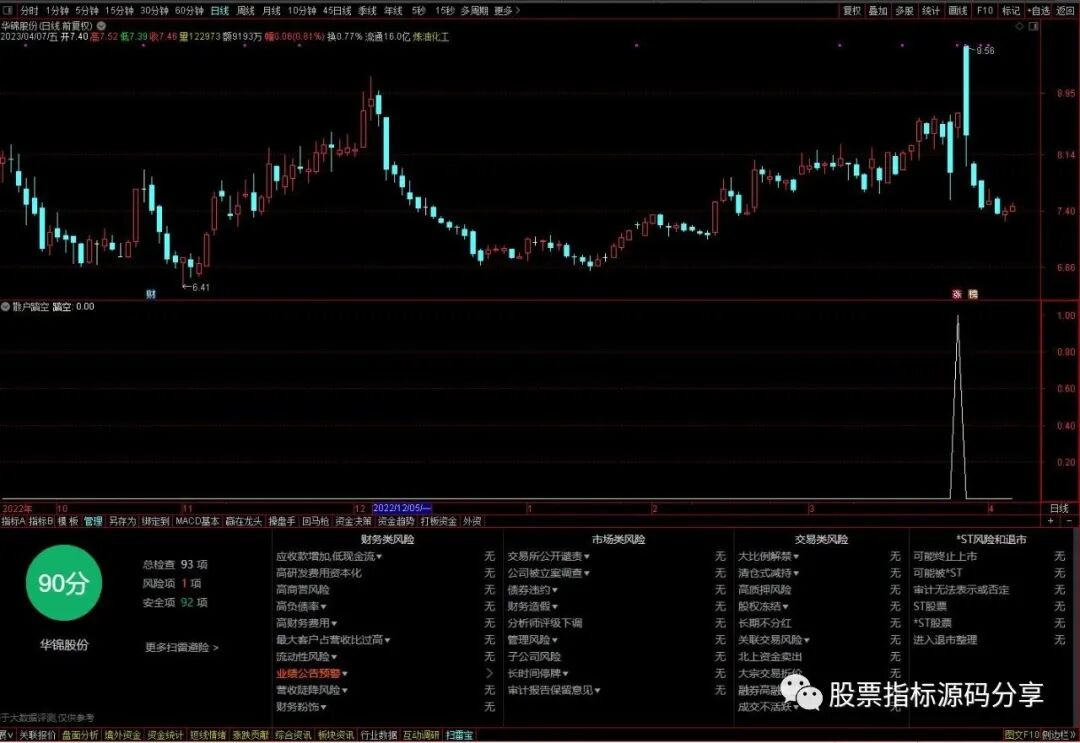Expand the 交易所公开谴责 item
This screenshot has width=1080, height=743.
[549, 556]
